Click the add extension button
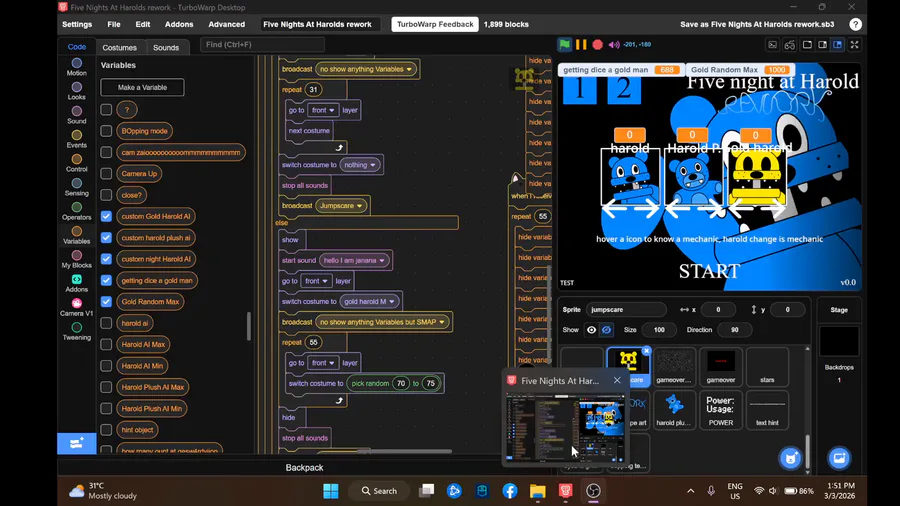 click(x=76, y=443)
